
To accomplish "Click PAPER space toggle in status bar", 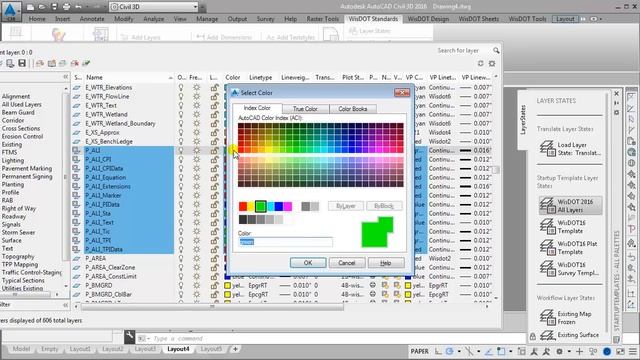I will pyautogui.click(x=419, y=351).
